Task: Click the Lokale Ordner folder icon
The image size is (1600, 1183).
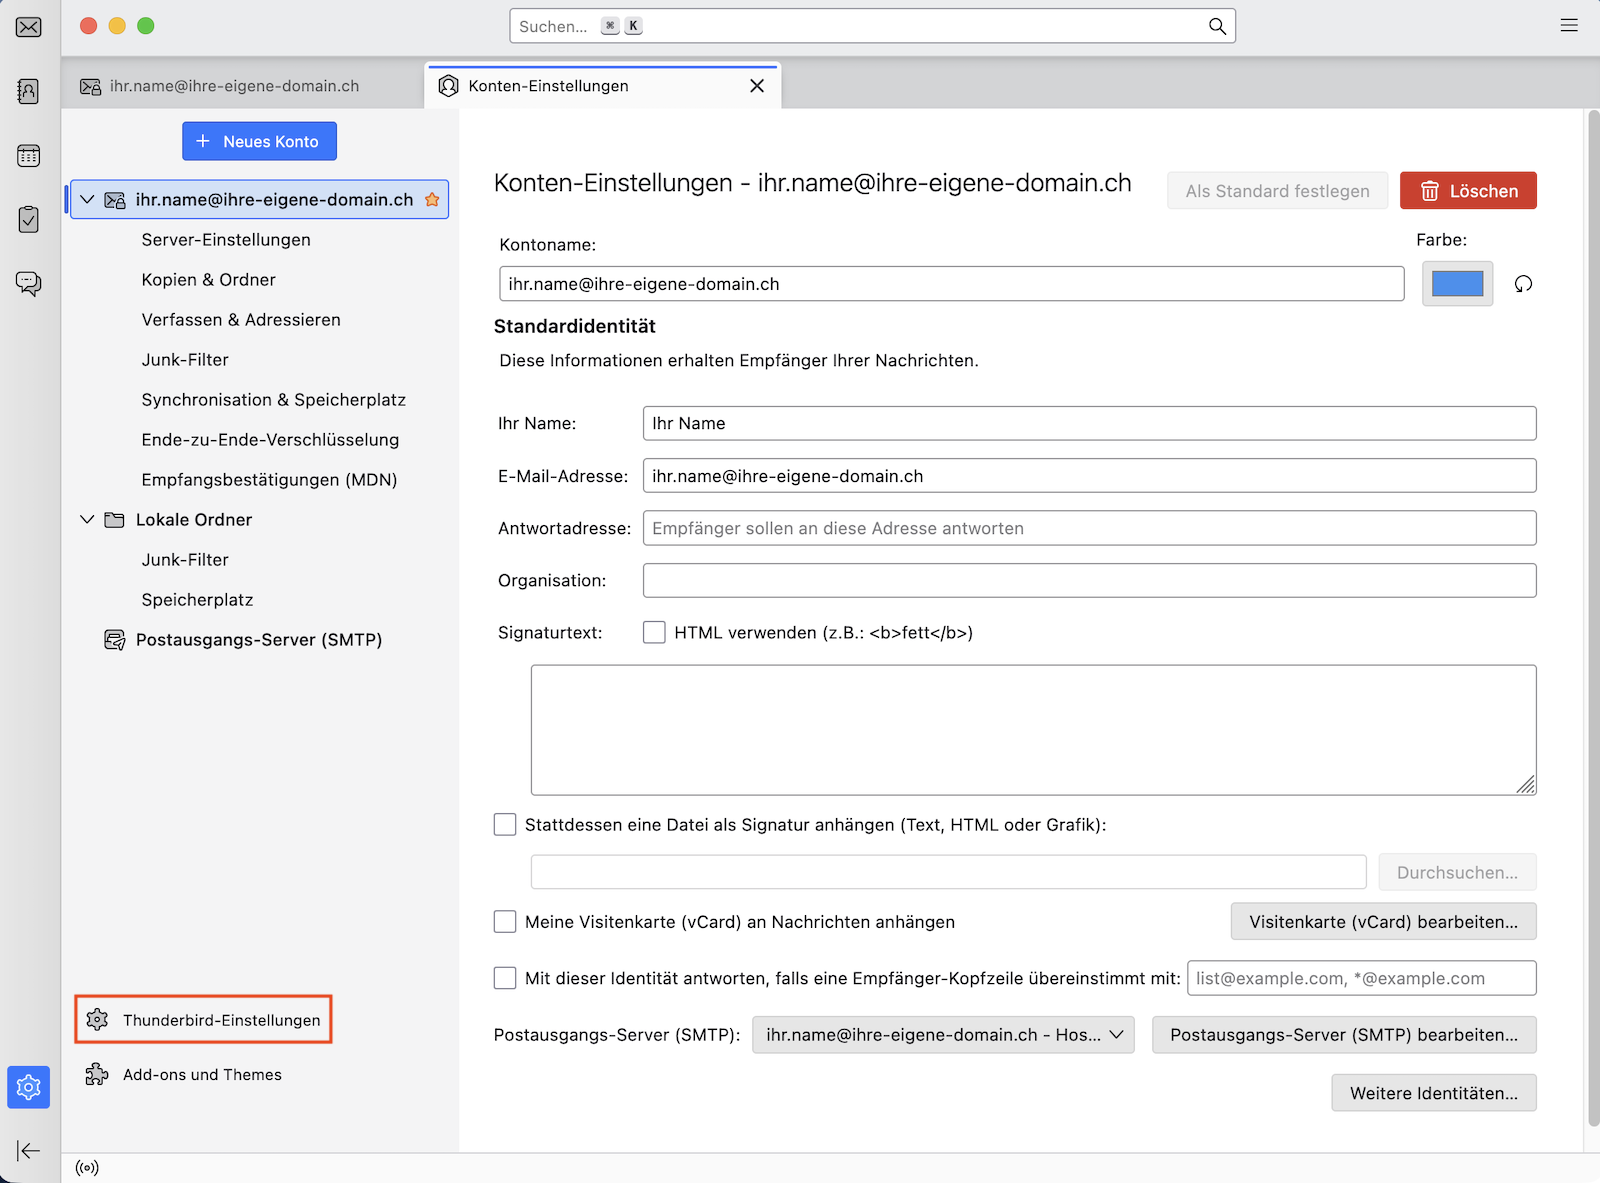Action: 115,520
